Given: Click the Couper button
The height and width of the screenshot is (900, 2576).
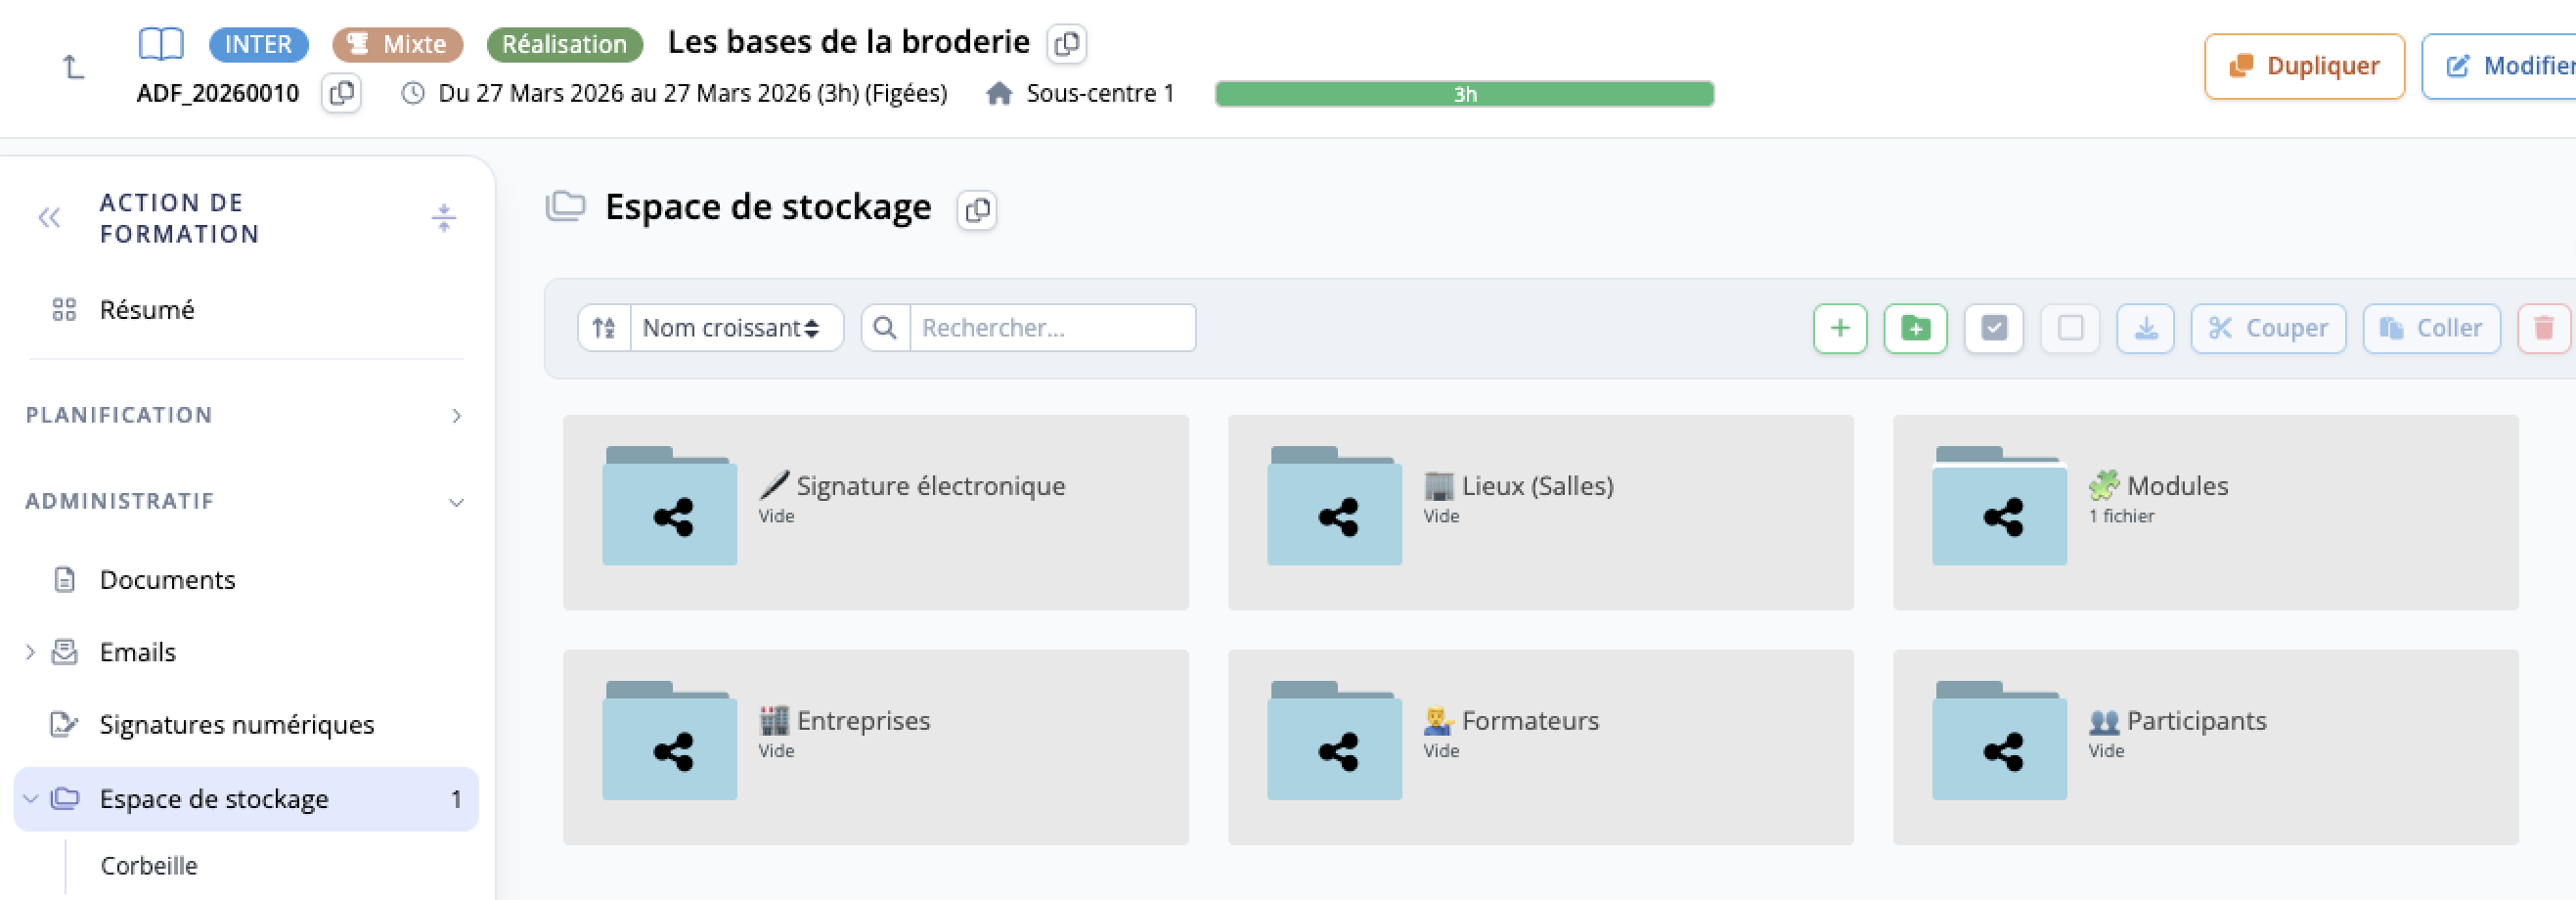Looking at the screenshot, I should 2268,328.
